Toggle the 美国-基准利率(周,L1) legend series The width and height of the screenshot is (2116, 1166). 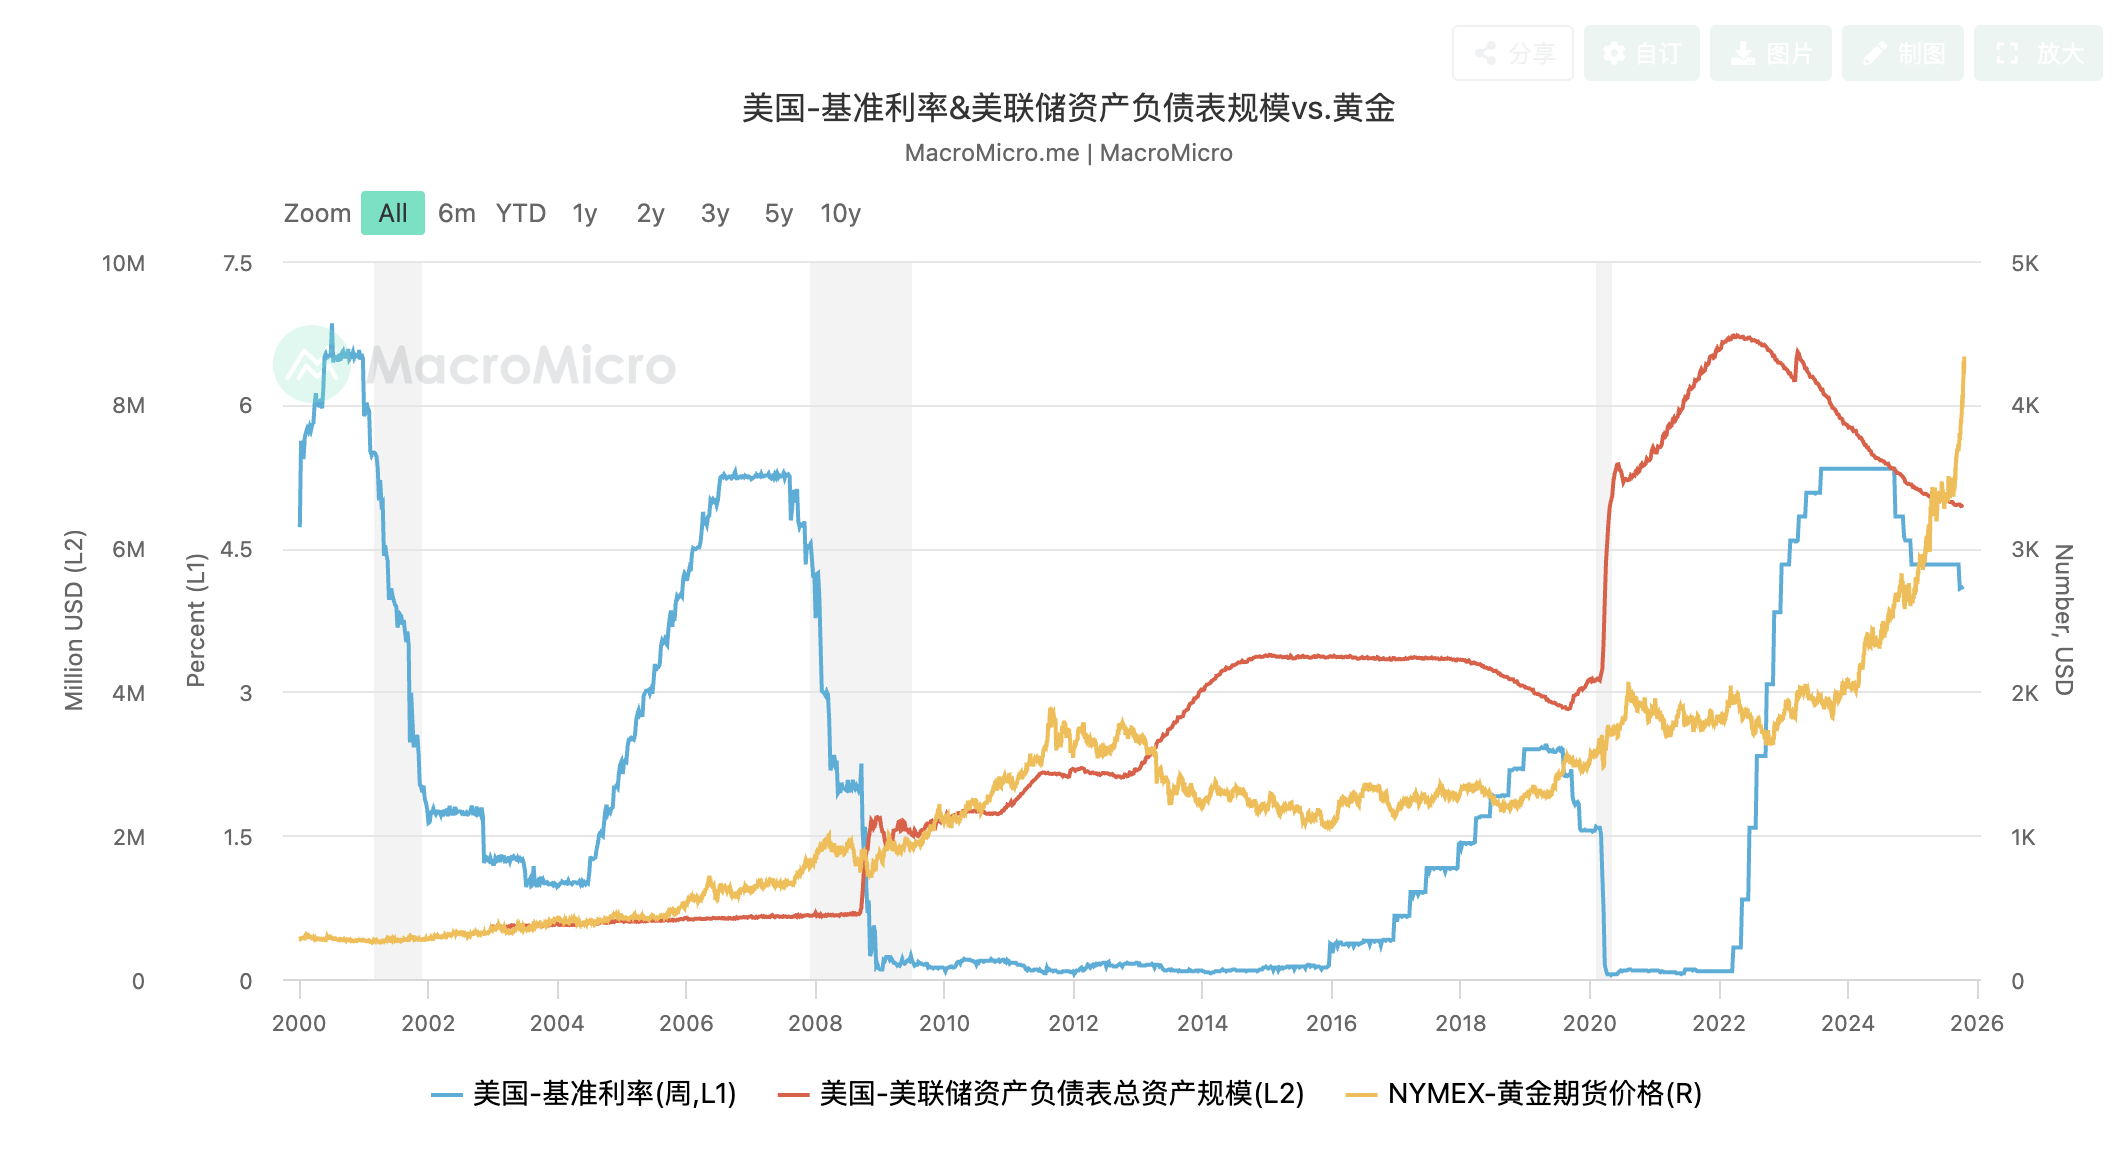pyautogui.click(x=585, y=1094)
